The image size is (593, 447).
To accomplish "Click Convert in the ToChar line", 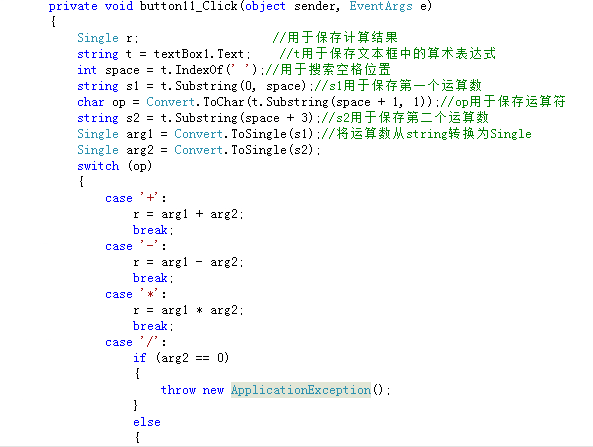I will click(170, 102).
